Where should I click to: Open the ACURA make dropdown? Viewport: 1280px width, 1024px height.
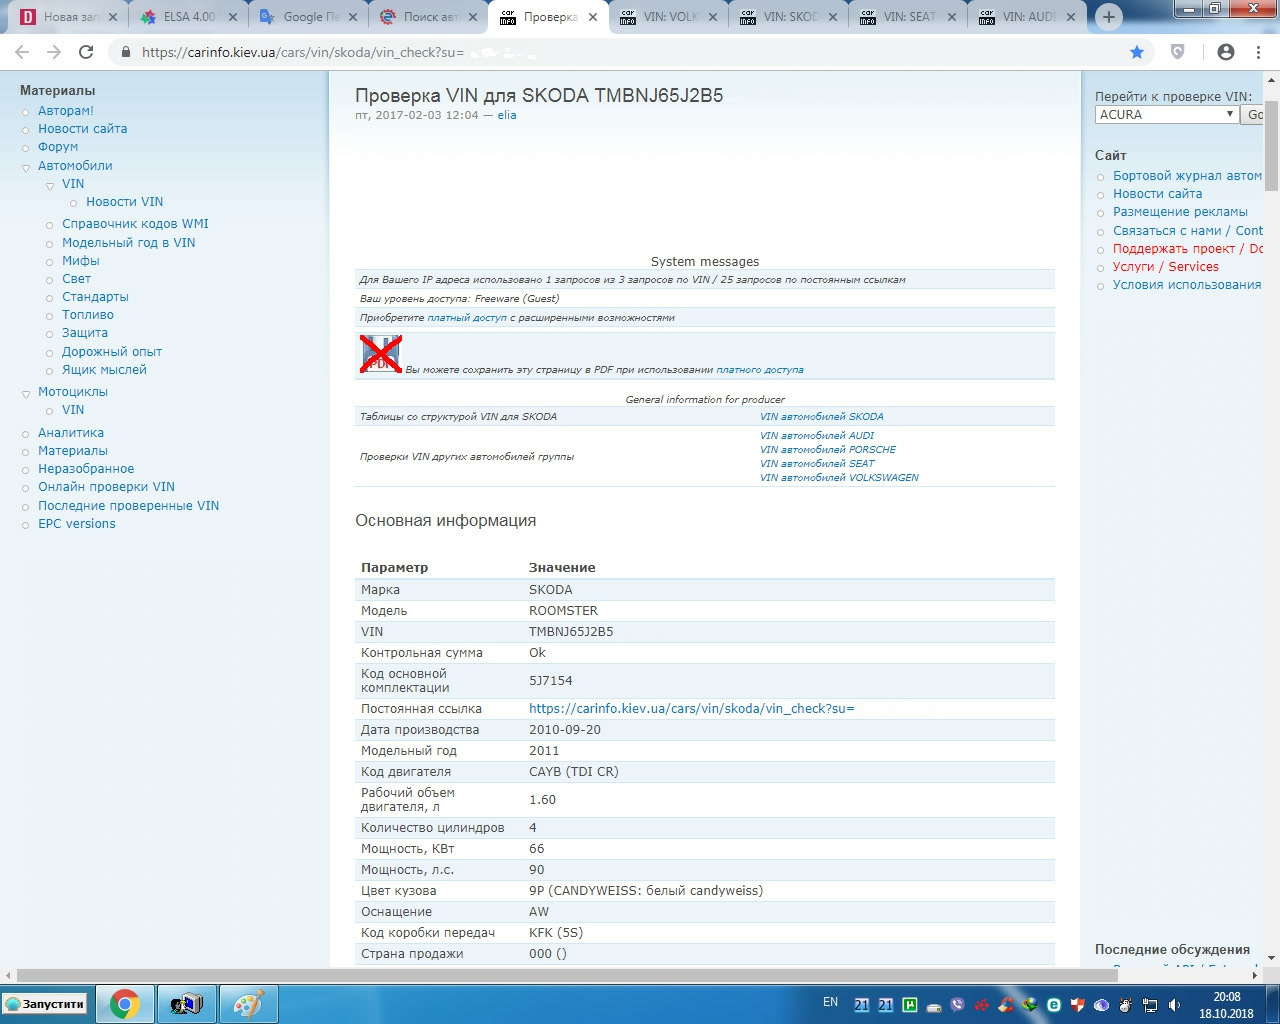click(x=1167, y=114)
